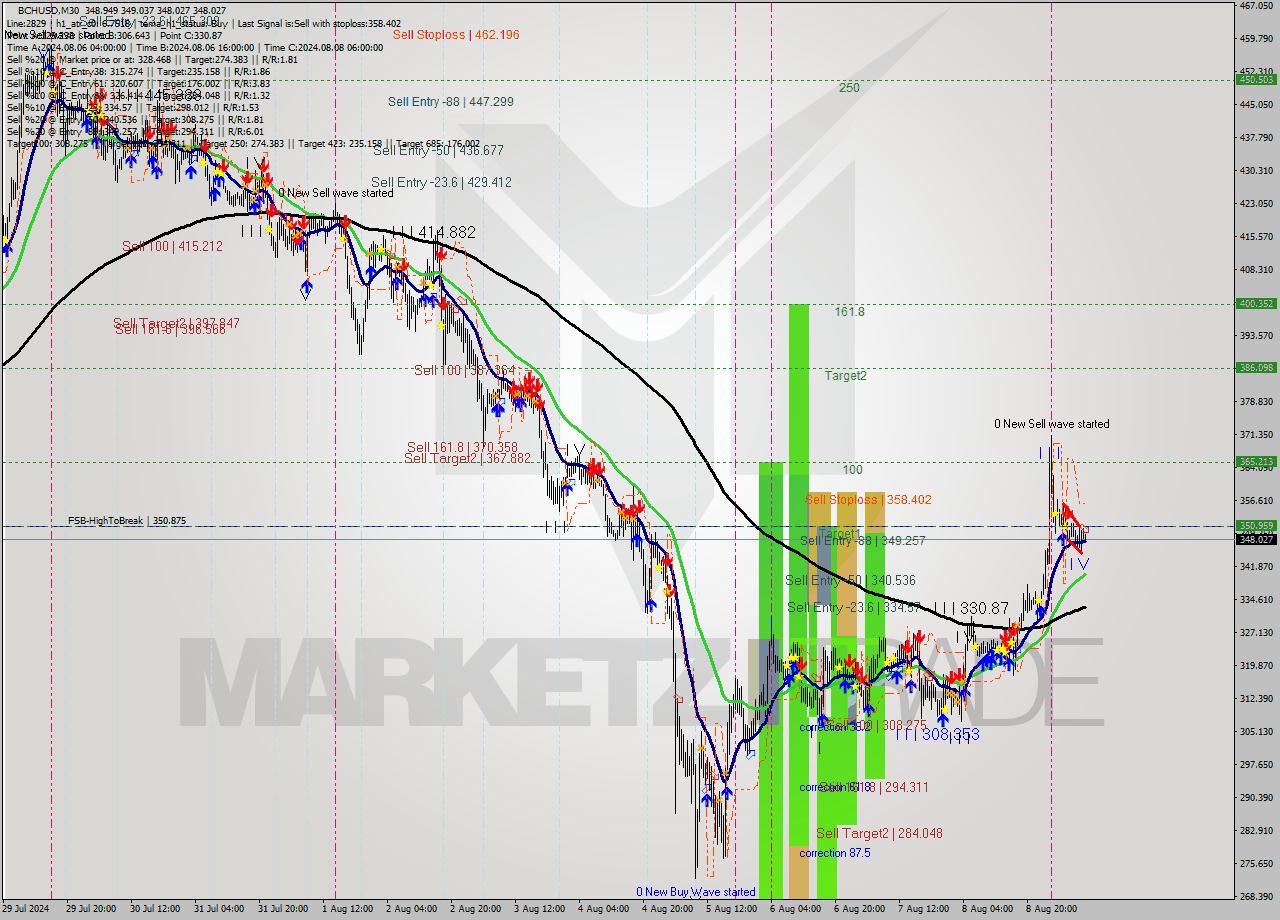Click the green 450.503 price axis marker
The width and height of the screenshot is (1280, 920).
[1256, 80]
